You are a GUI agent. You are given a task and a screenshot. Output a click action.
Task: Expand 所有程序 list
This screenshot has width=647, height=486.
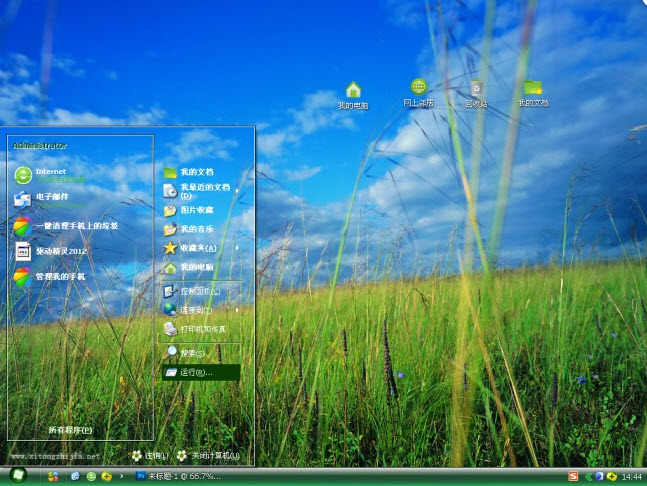point(70,430)
